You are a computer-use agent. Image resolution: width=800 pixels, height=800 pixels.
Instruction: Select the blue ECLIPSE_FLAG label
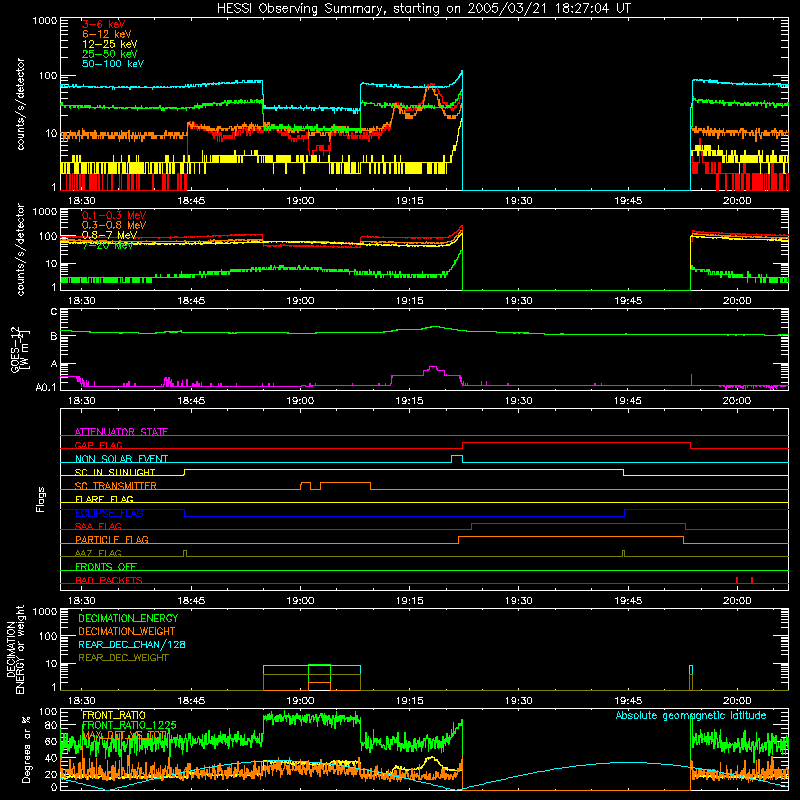[x=109, y=513]
